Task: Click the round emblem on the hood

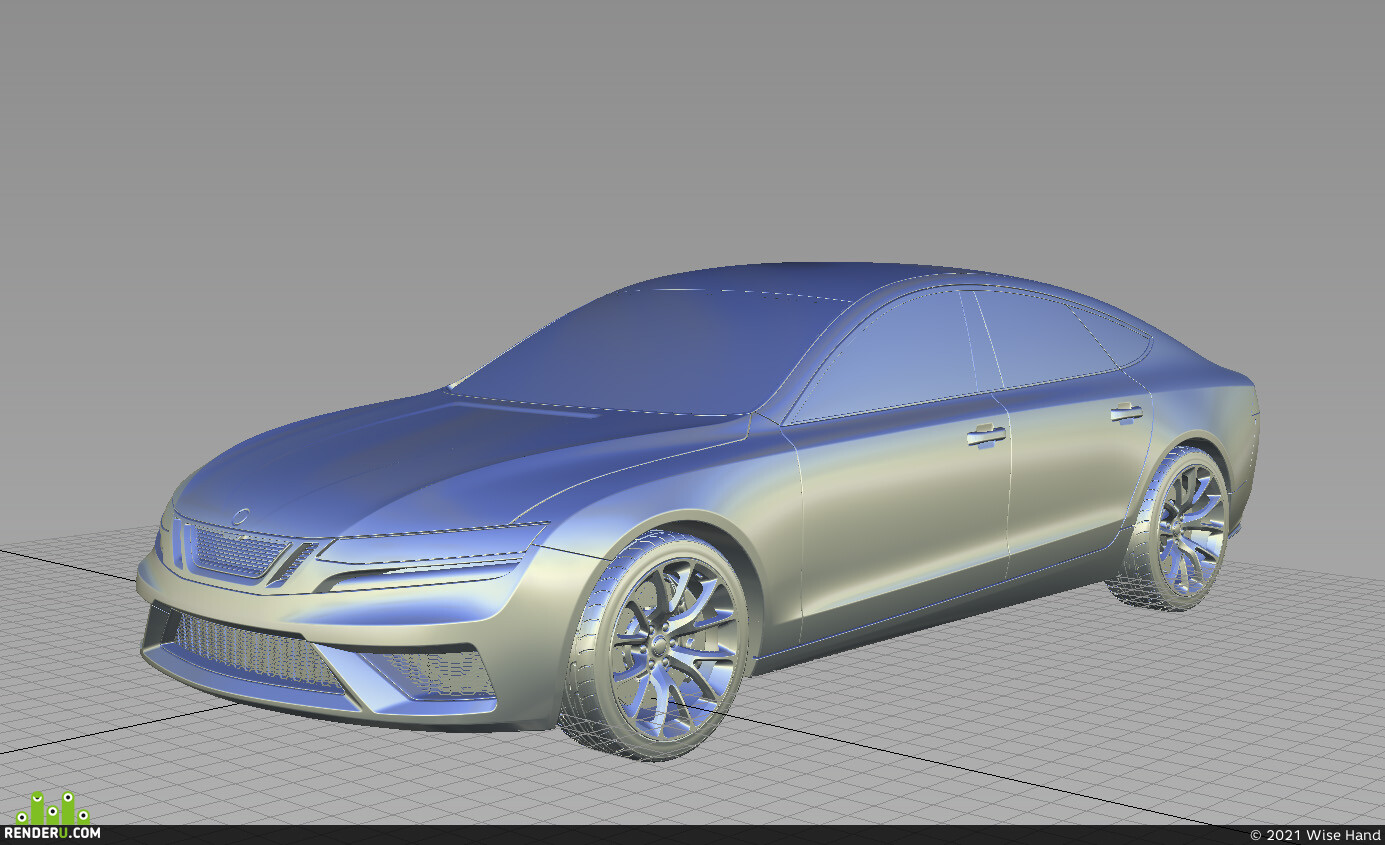Action: pyautogui.click(x=241, y=516)
